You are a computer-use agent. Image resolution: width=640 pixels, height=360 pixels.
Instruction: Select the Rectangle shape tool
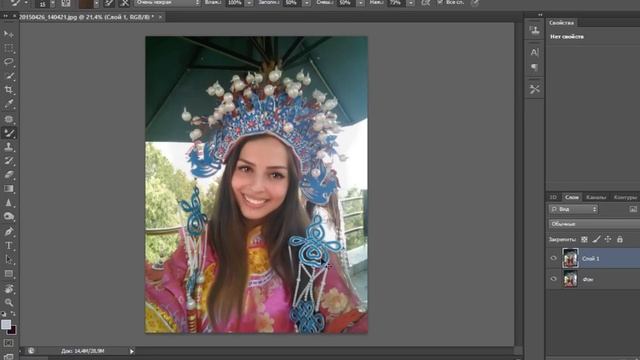9,273
